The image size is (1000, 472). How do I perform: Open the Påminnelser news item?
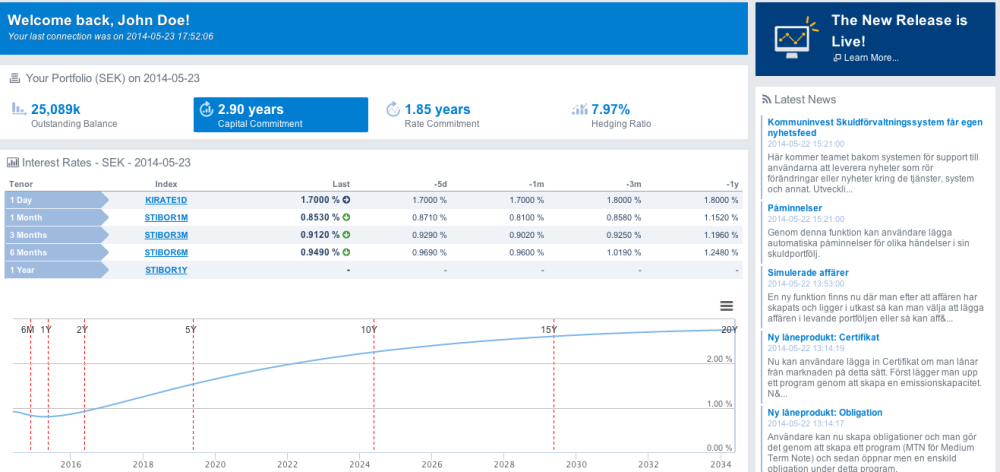(795, 208)
